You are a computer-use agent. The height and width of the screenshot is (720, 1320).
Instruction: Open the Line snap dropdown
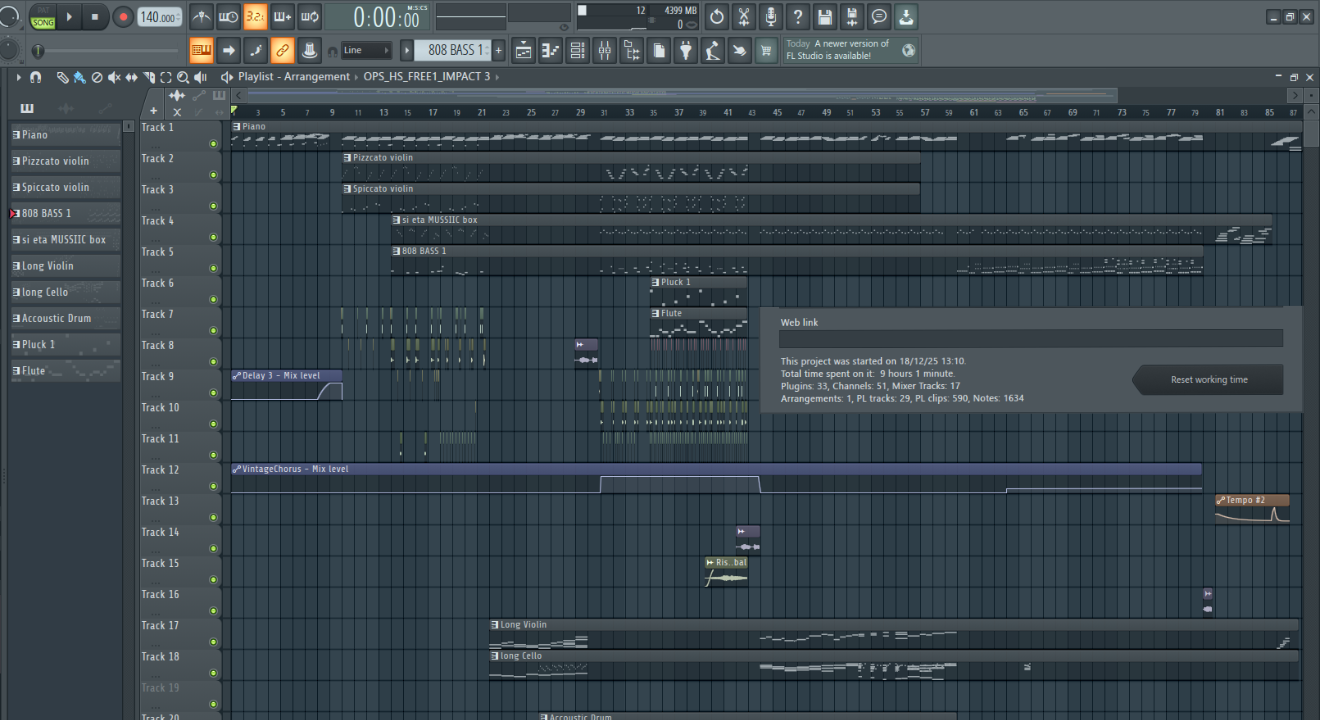(366, 50)
